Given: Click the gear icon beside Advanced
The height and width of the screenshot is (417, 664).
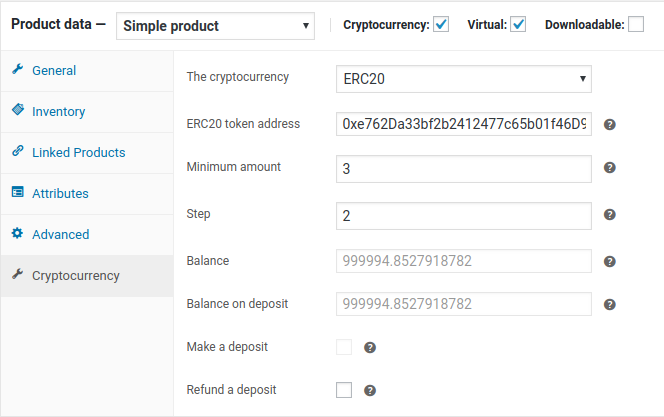Looking at the screenshot, I should [x=17, y=233].
